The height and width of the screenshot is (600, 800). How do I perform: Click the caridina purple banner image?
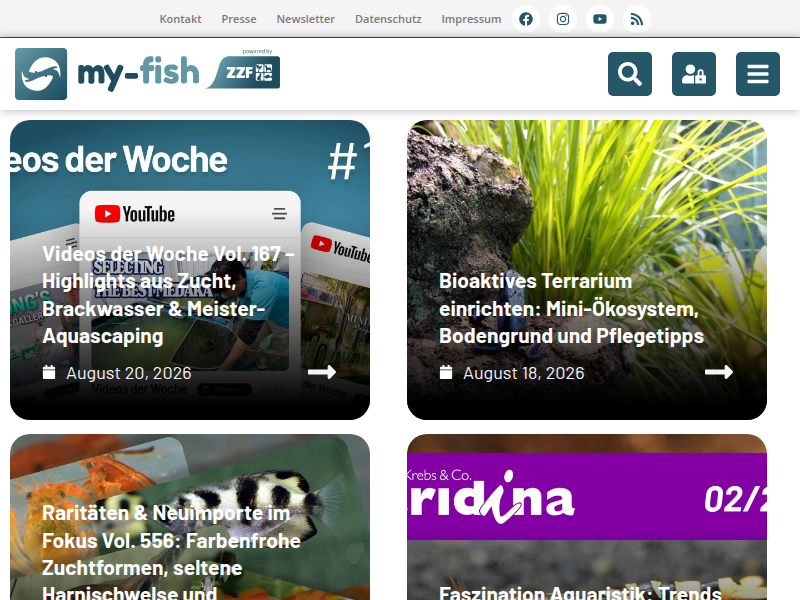(x=587, y=496)
